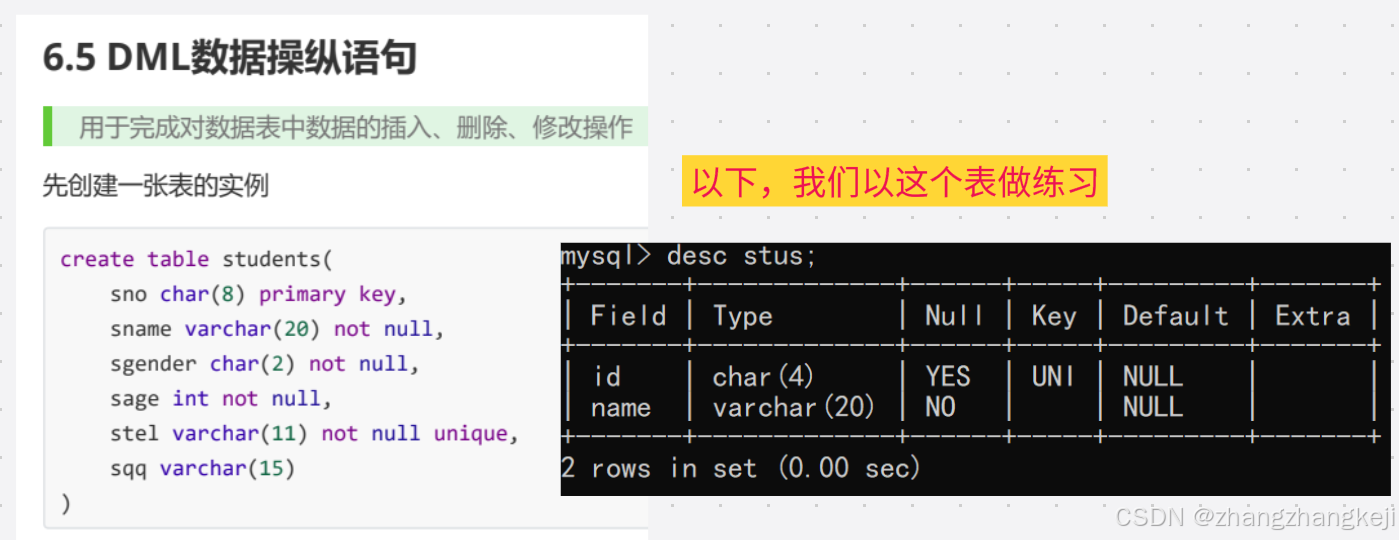Click the "NO" null cell
This screenshot has width=1399, height=540.
click(x=940, y=408)
